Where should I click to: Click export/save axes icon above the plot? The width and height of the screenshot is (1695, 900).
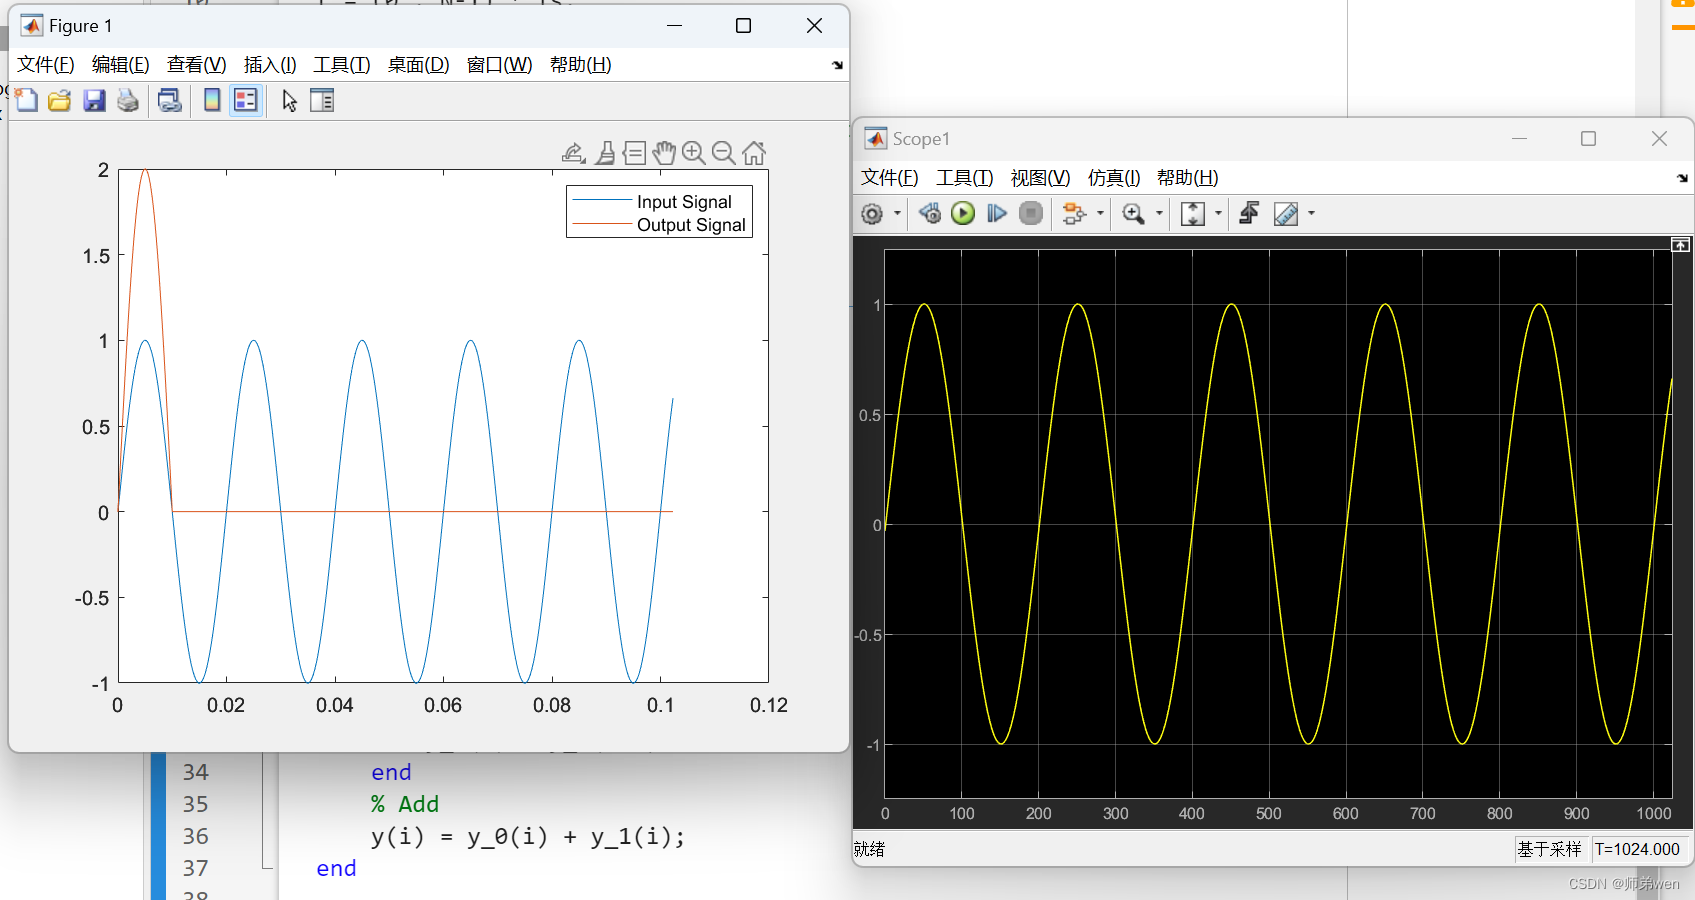click(573, 153)
